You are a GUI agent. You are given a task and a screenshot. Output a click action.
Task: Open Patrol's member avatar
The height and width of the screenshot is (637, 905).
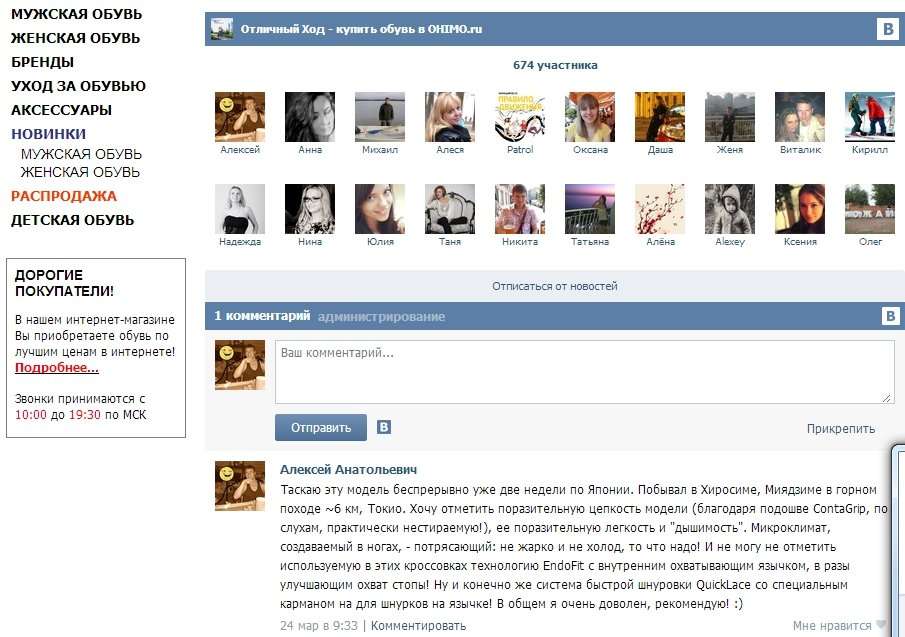pyautogui.click(x=520, y=117)
